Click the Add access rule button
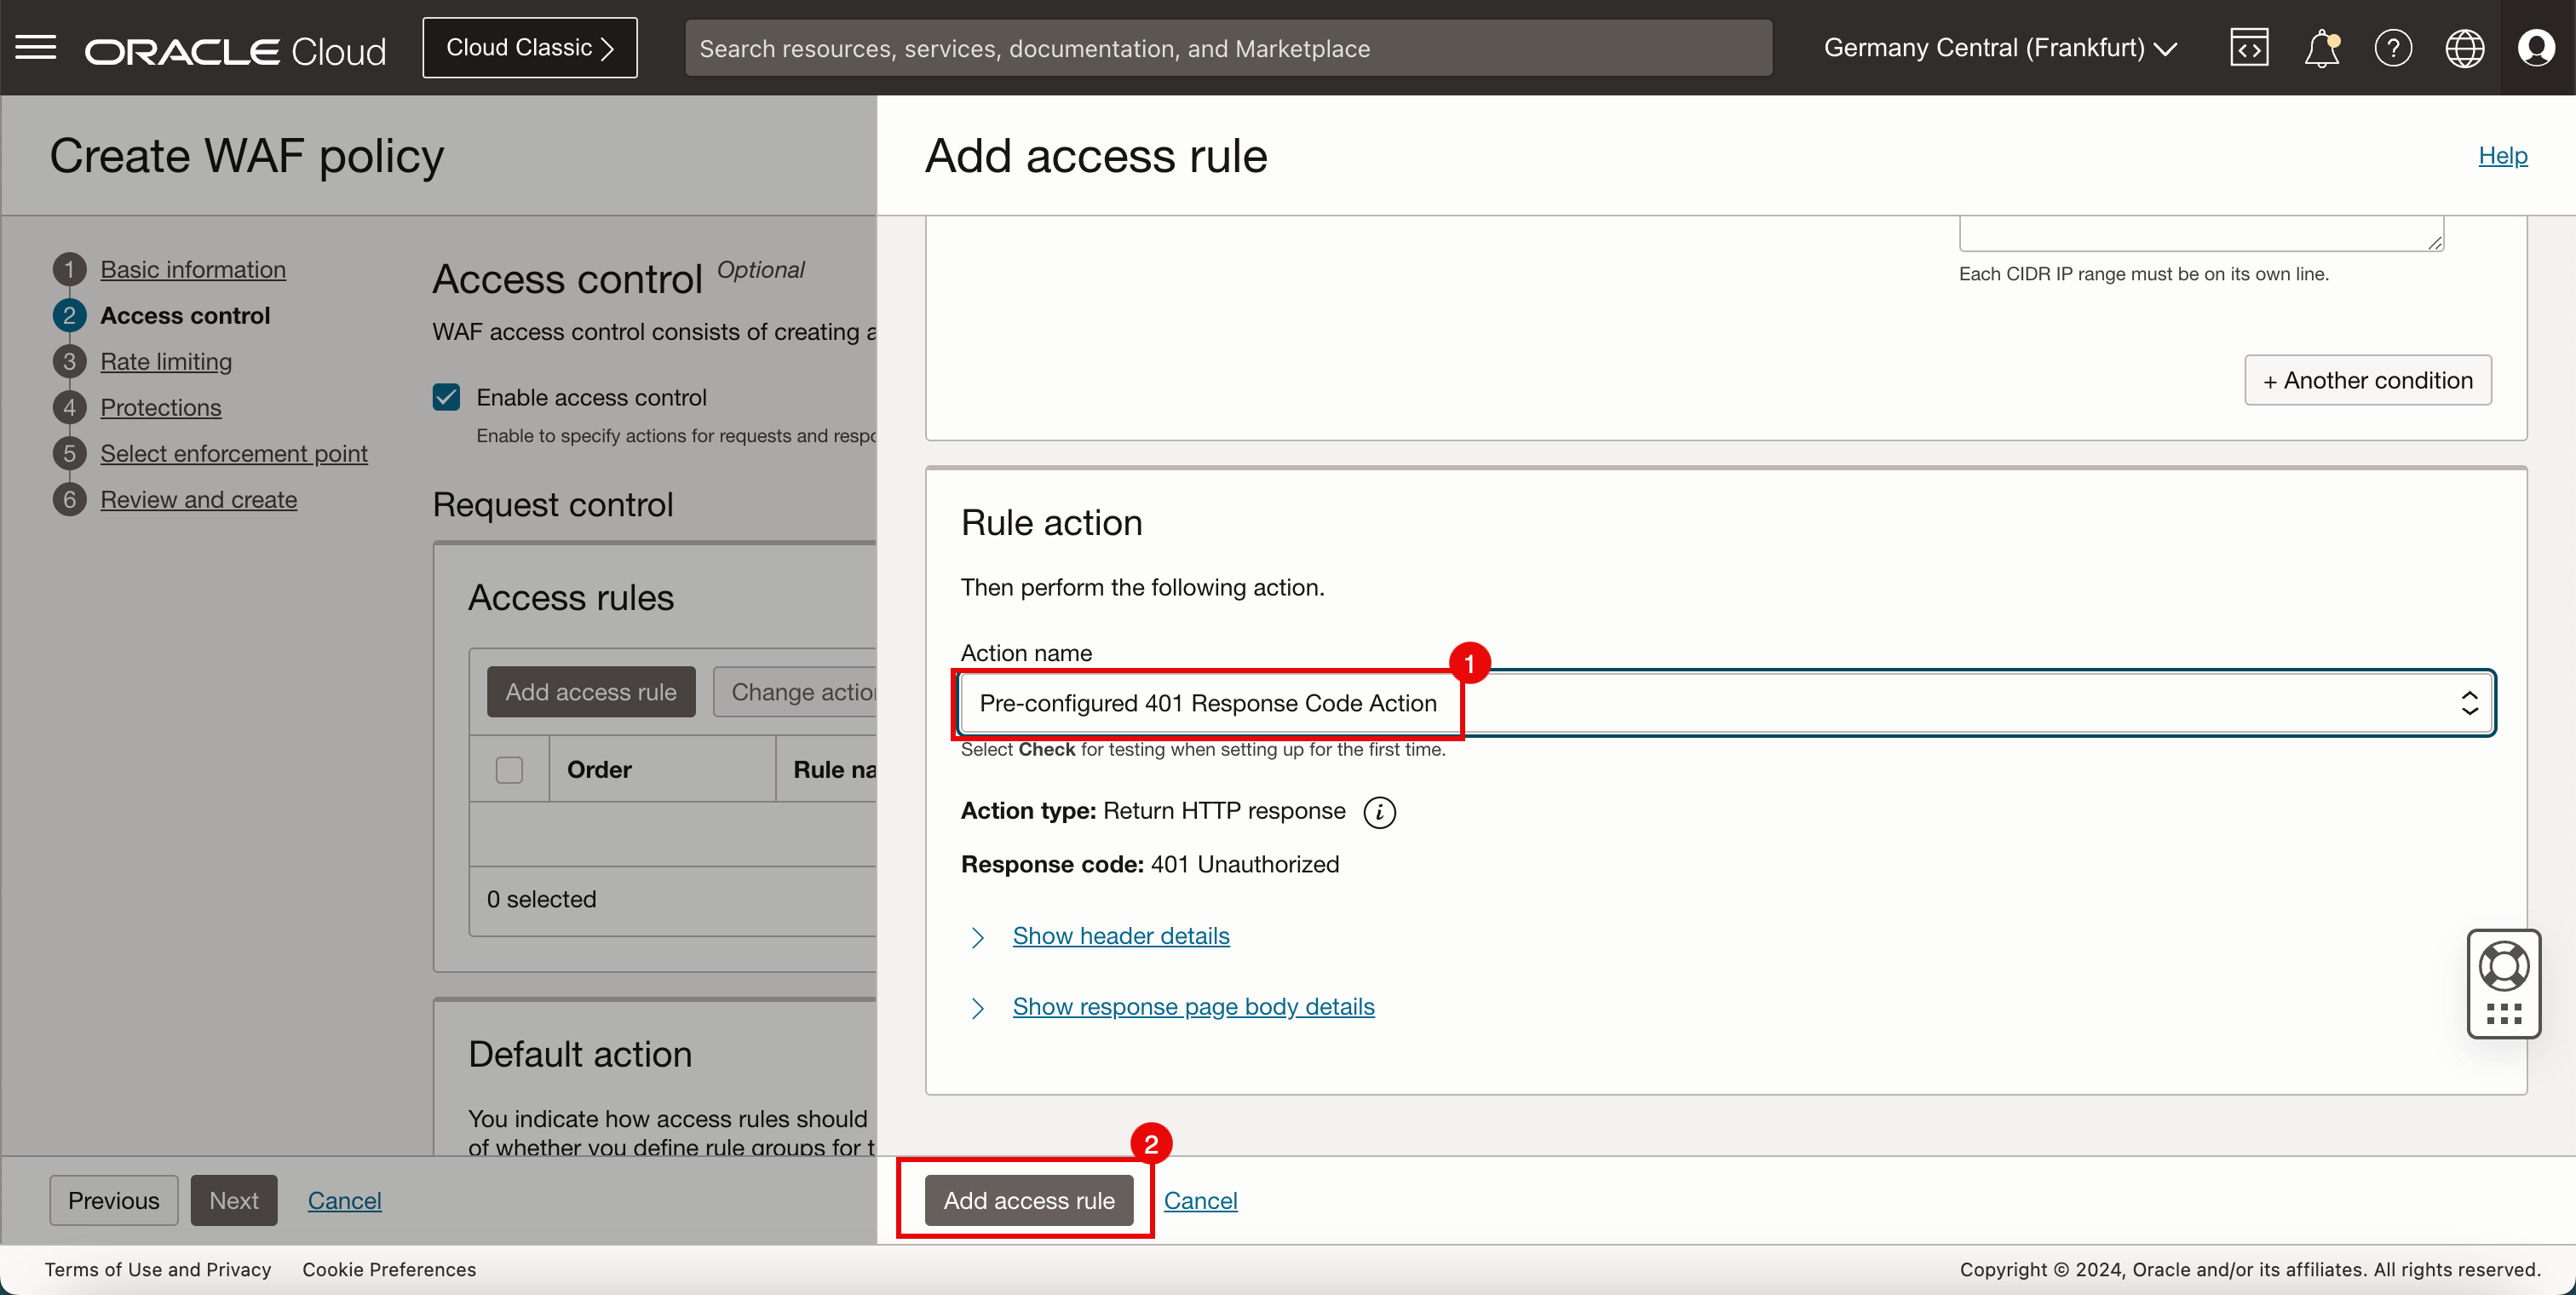The image size is (2576, 1295). tap(1029, 1200)
